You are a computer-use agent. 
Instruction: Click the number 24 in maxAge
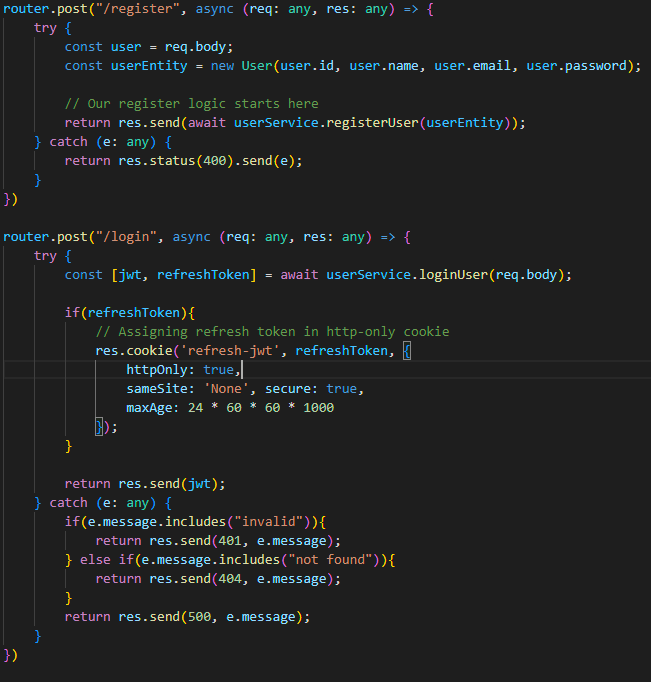point(195,408)
